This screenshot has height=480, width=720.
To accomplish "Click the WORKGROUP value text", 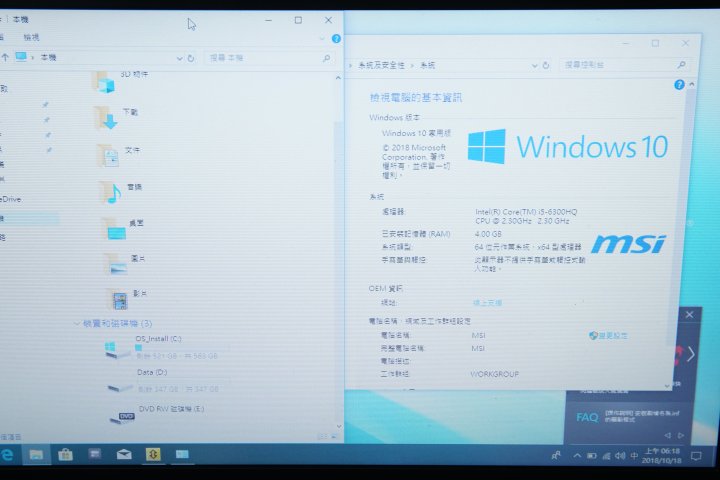I will [494, 374].
